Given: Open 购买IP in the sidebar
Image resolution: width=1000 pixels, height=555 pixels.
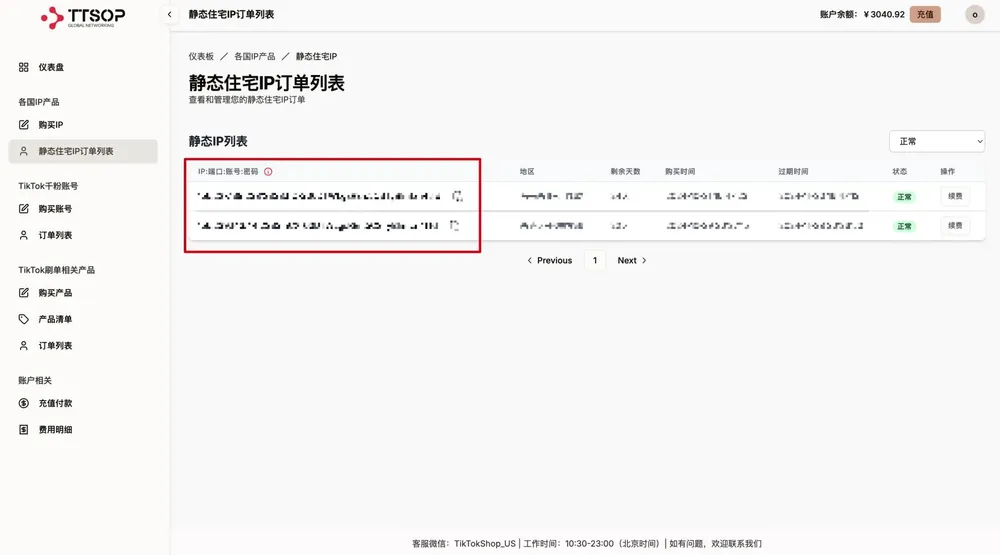Looking at the screenshot, I should click(x=50, y=125).
